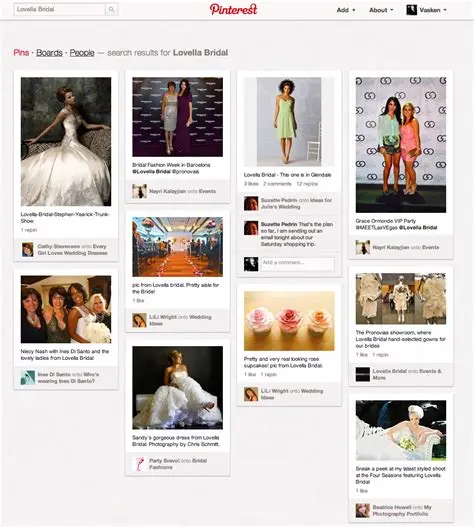Switch to the People results tab
Image resolution: width=474 pixels, height=527 pixels.
[82, 53]
